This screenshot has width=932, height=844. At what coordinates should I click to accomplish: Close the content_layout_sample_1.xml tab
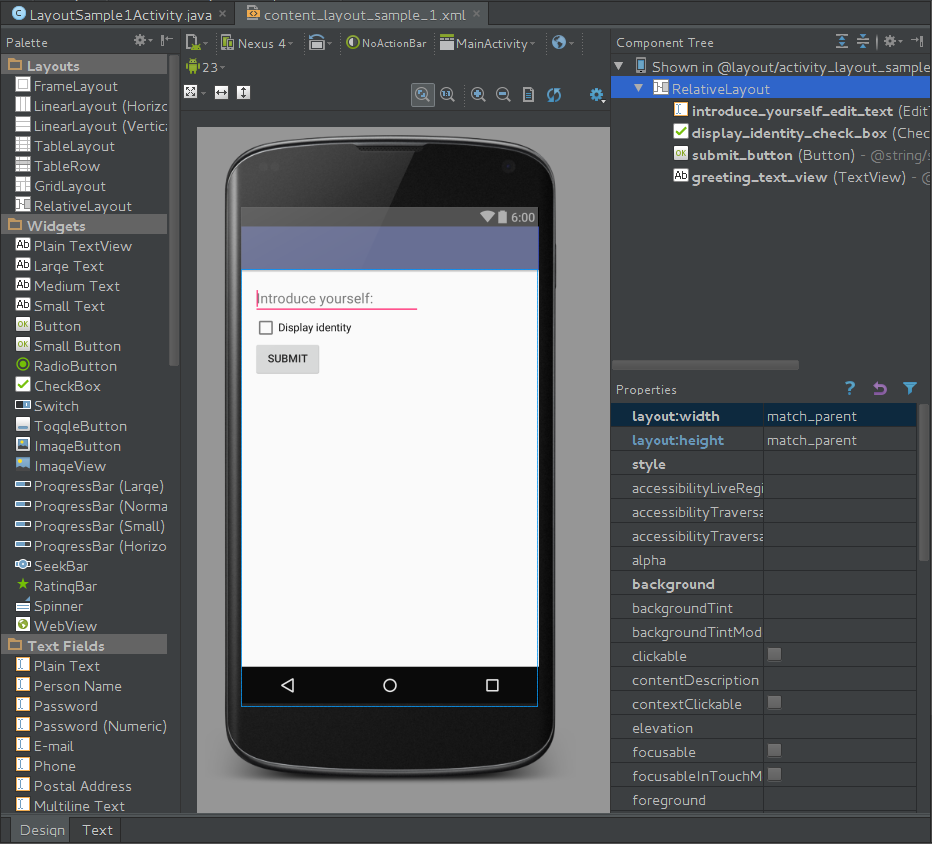[476, 14]
